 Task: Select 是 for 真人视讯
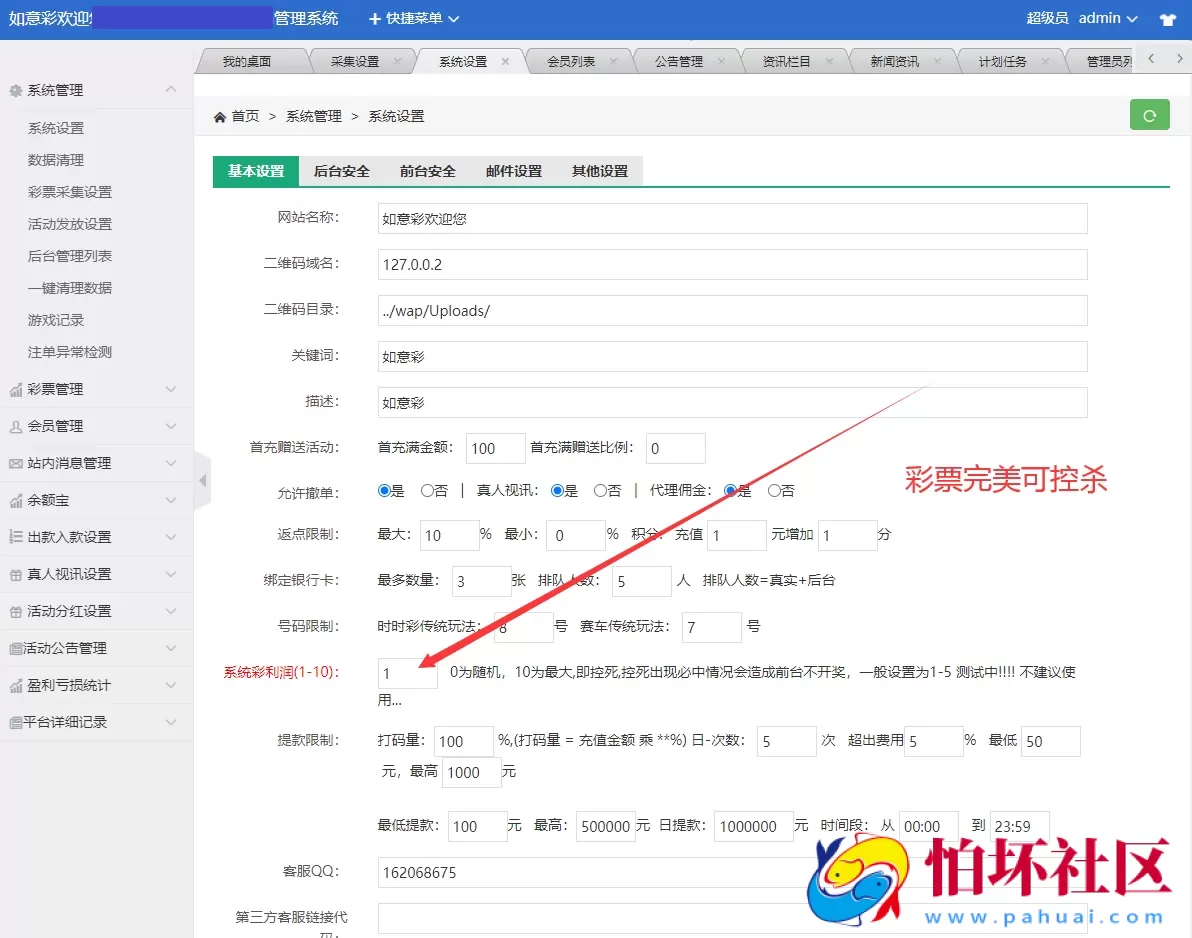556,493
